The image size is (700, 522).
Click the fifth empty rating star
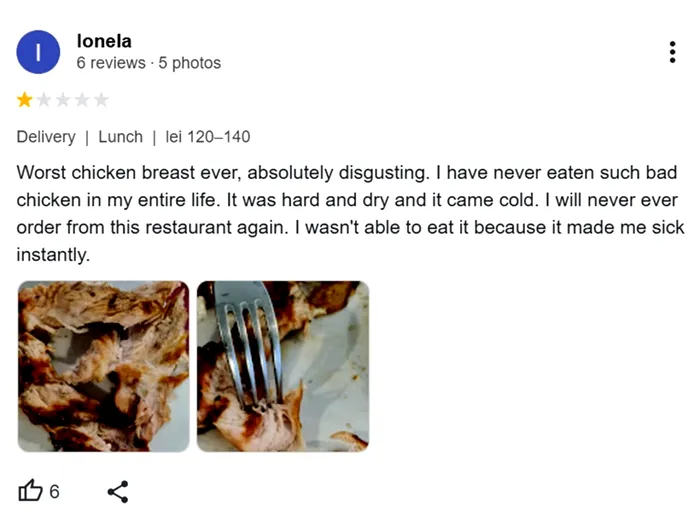[x=101, y=100]
